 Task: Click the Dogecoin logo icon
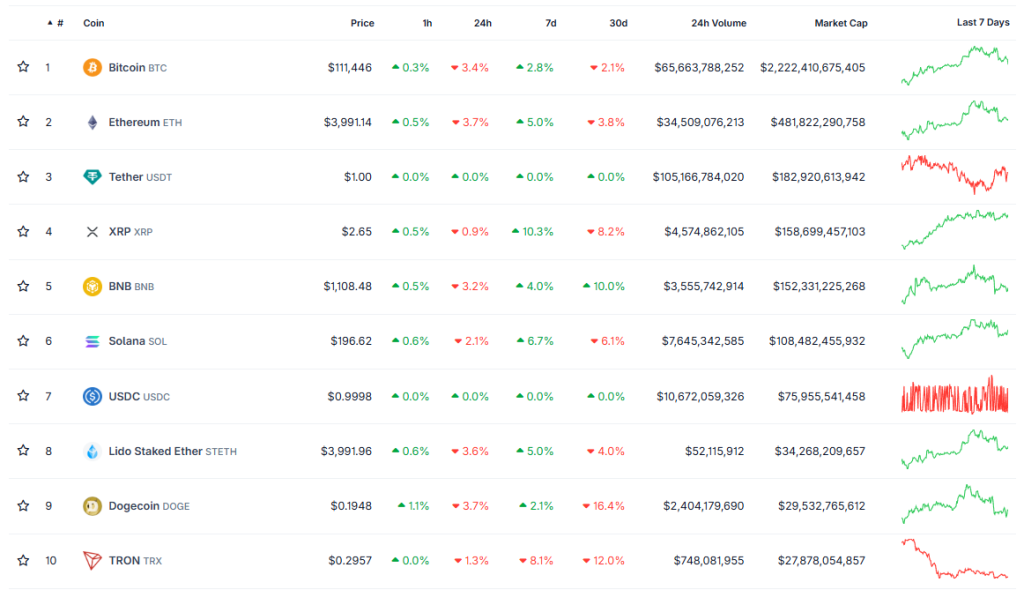[x=92, y=506]
